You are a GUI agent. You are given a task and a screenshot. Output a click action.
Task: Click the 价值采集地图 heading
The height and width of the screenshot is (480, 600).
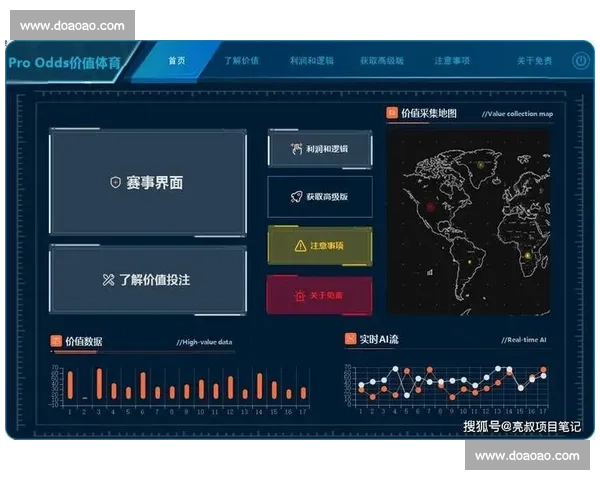(429, 113)
